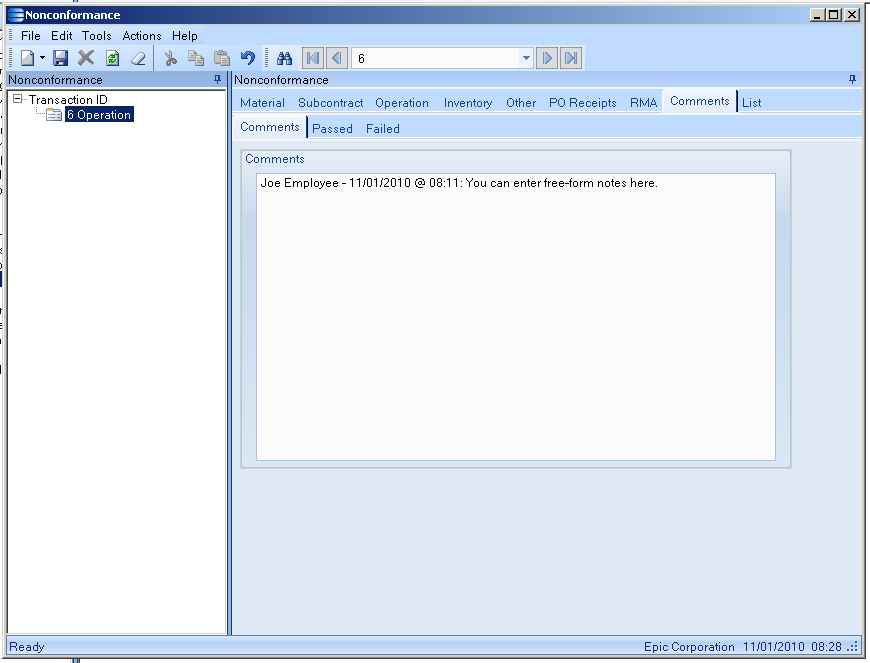Click the Nonconformance window title bar icon
870x663 pixels.
[x=16, y=15]
